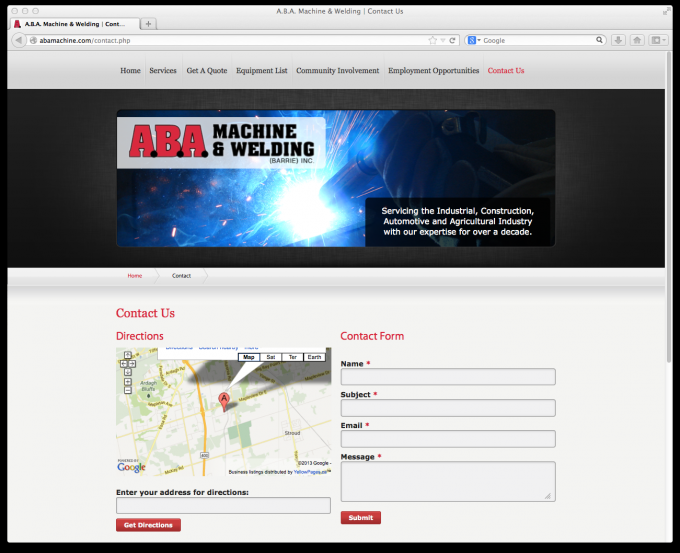Click the red map marker A
This screenshot has height=553, width=680.
click(x=224, y=400)
